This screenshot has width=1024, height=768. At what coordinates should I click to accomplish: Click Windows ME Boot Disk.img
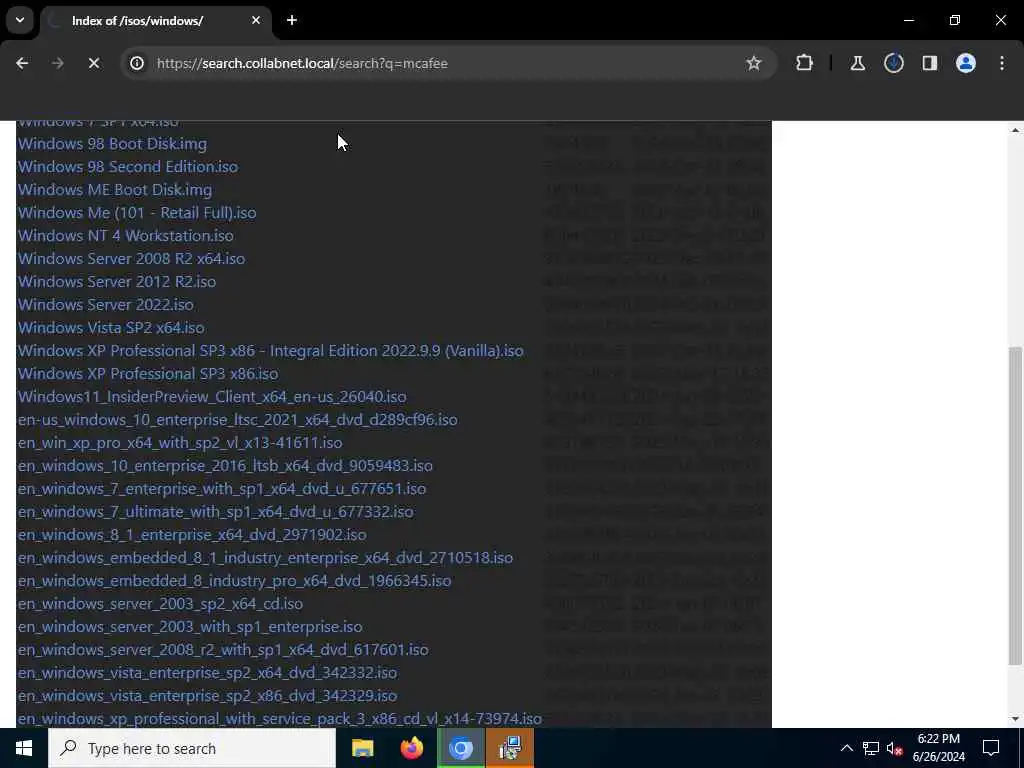click(x=115, y=189)
